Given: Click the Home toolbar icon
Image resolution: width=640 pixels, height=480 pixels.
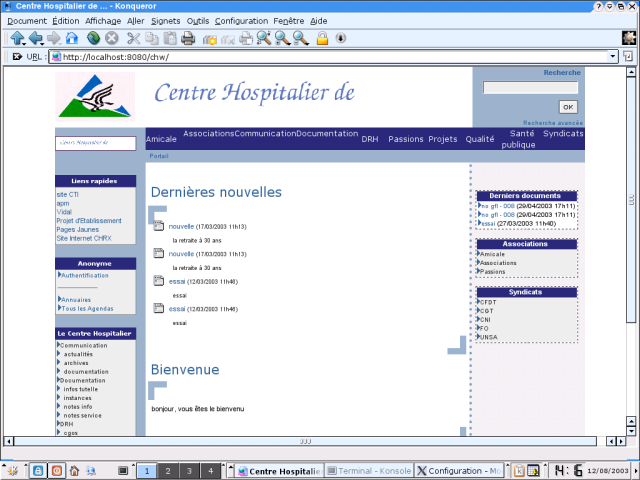Looking at the screenshot, I should click(x=72, y=38).
